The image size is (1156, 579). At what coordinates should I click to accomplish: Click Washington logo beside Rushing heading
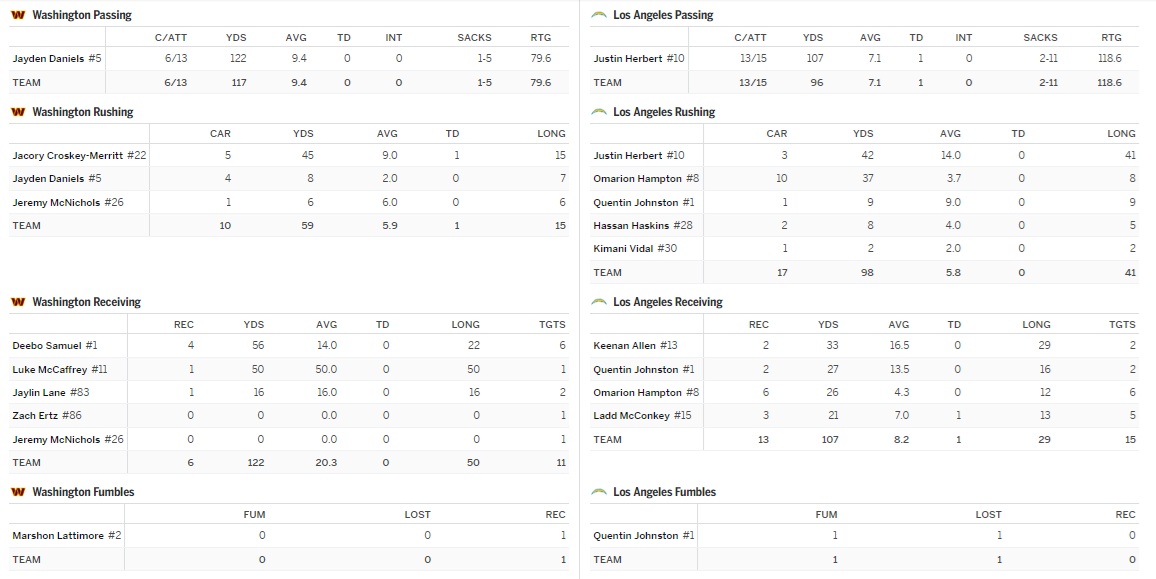click(18, 112)
